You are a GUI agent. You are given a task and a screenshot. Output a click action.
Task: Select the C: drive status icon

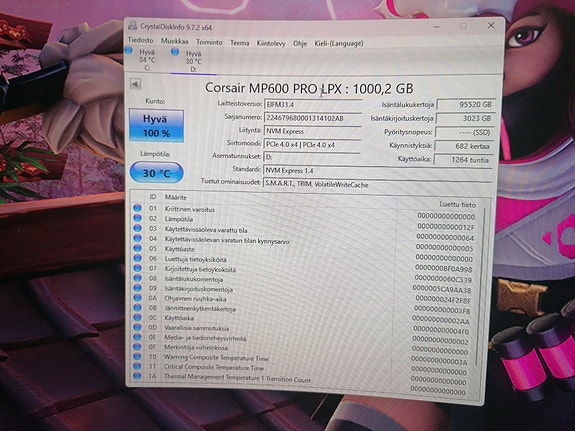click(x=128, y=50)
